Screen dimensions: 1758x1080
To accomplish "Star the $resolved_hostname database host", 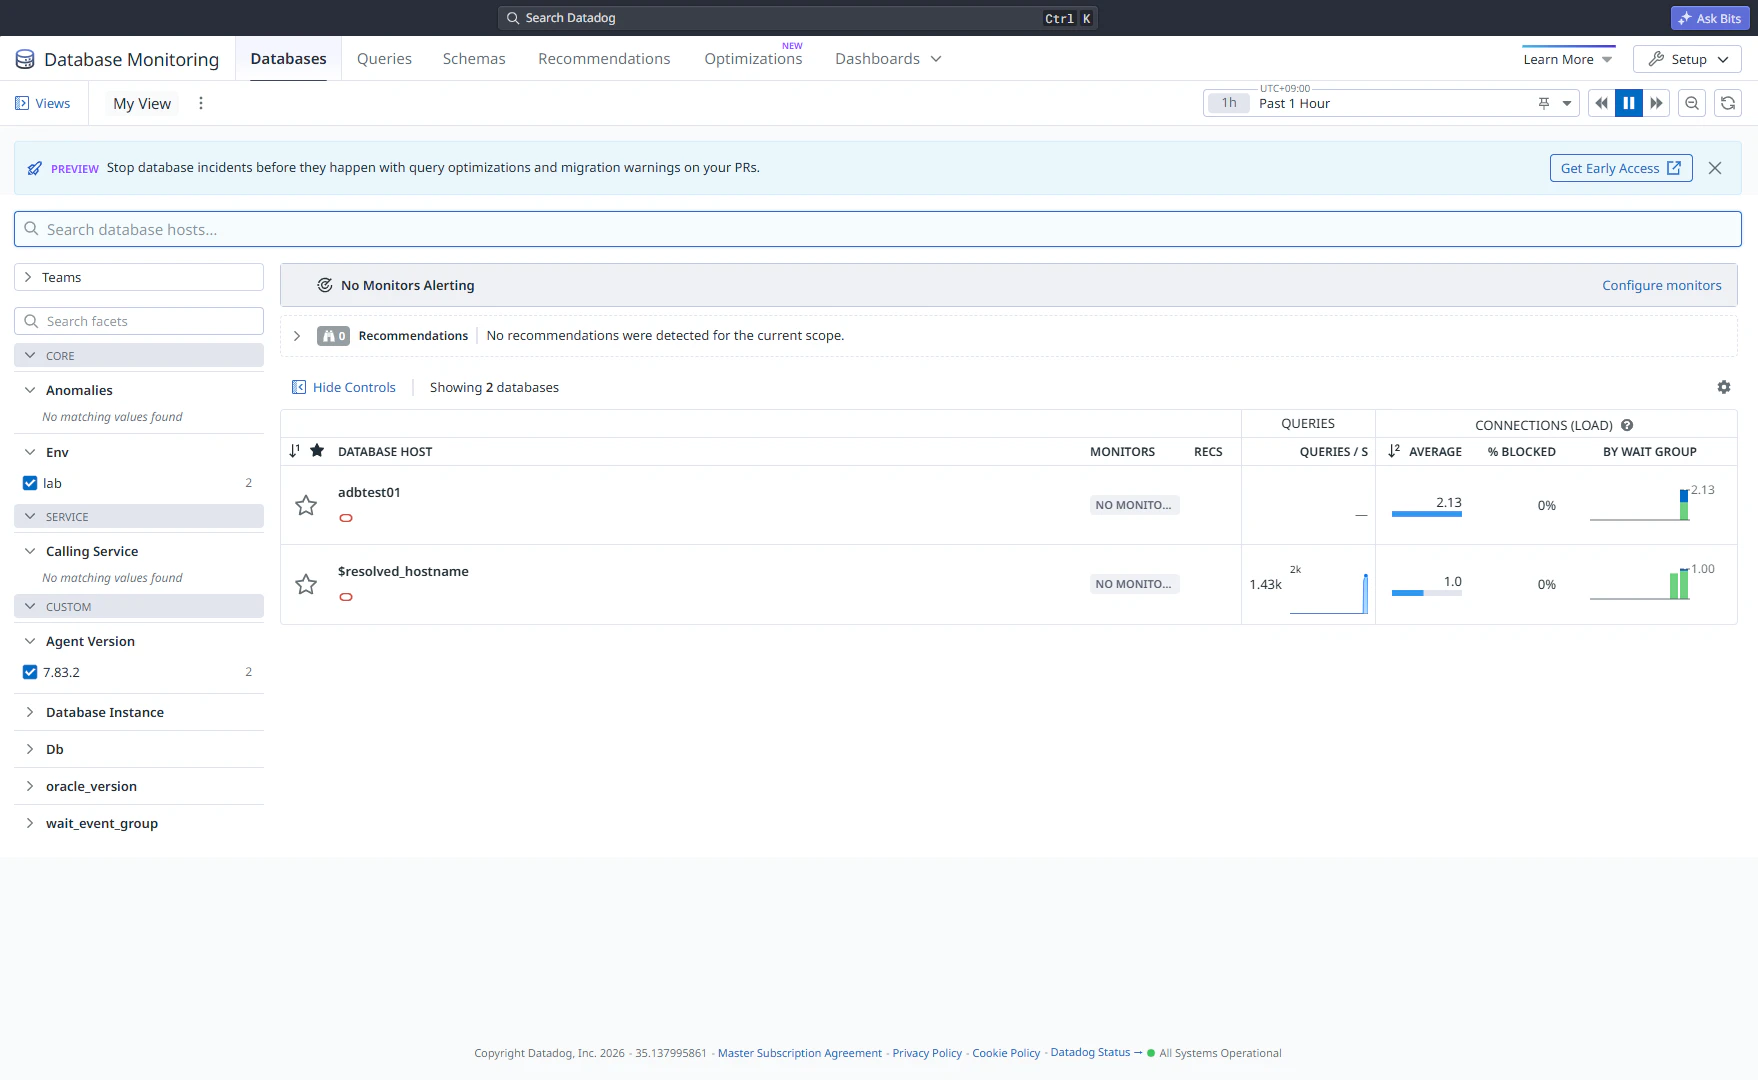I will 306,584.
